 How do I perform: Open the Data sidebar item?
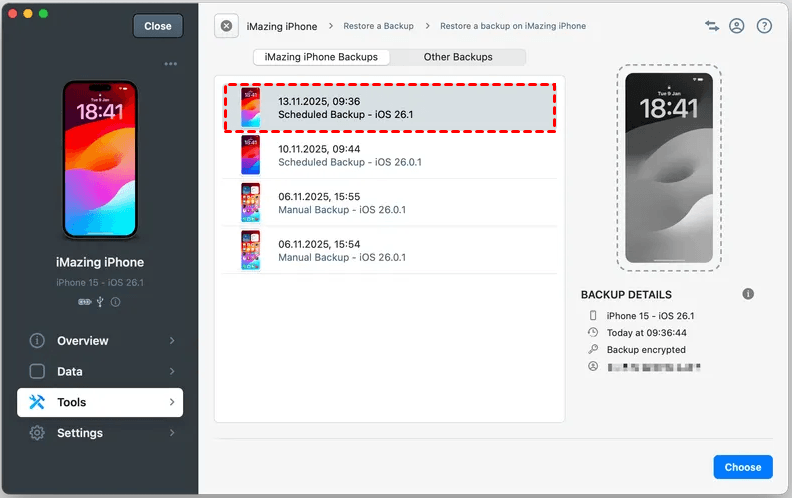pyautogui.click(x=100, y=371)
